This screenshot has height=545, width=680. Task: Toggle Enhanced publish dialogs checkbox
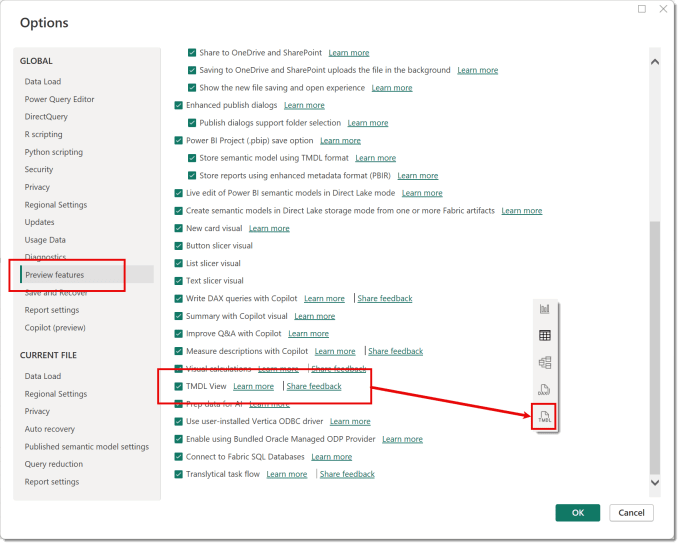point(179,105)
